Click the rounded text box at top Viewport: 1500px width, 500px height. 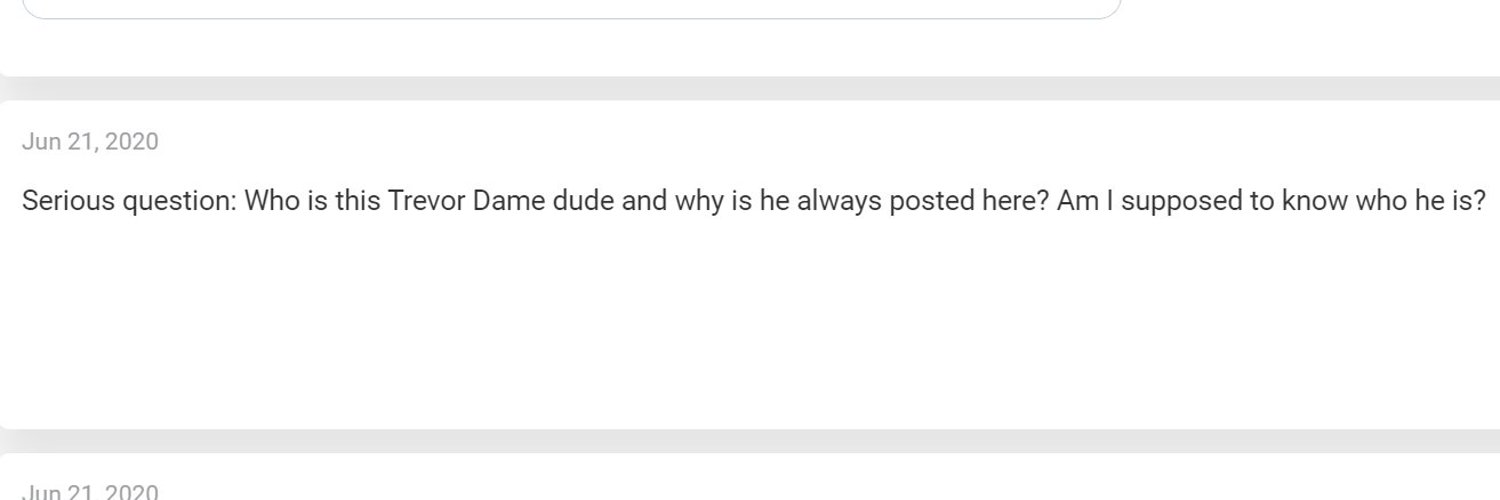[x=571, y=8]
